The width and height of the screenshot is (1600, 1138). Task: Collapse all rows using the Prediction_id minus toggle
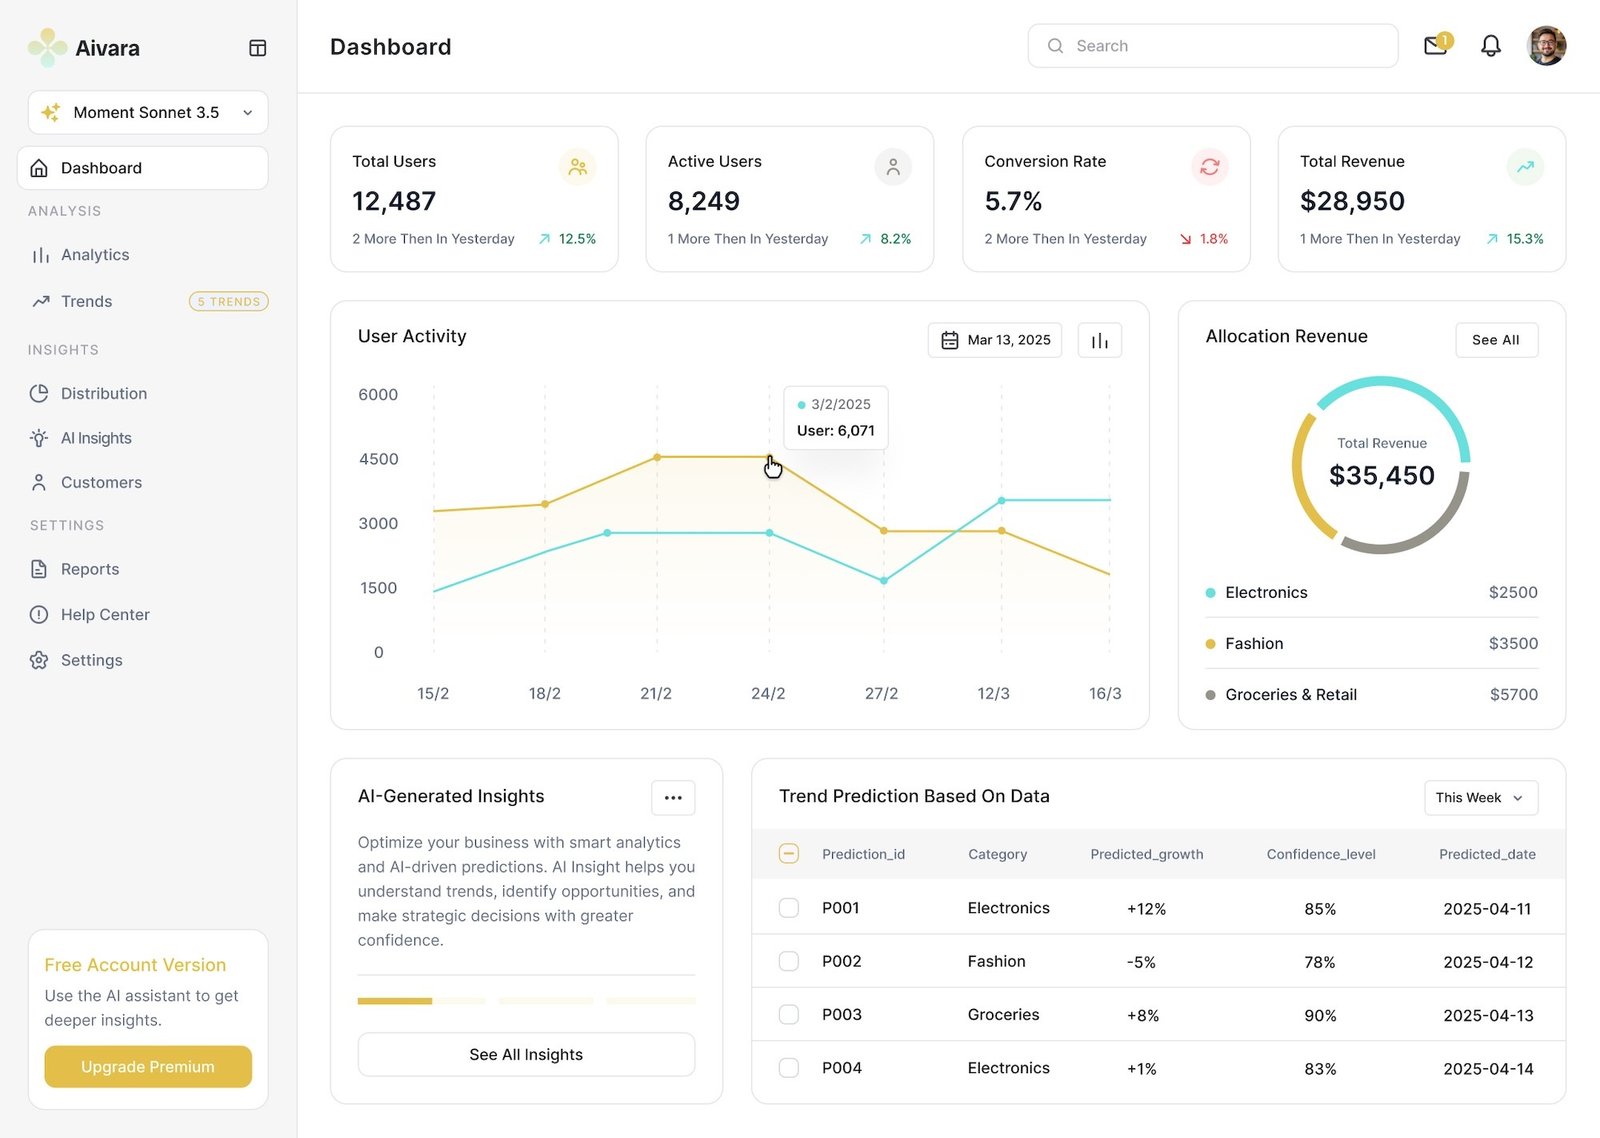tap(788, 854)
